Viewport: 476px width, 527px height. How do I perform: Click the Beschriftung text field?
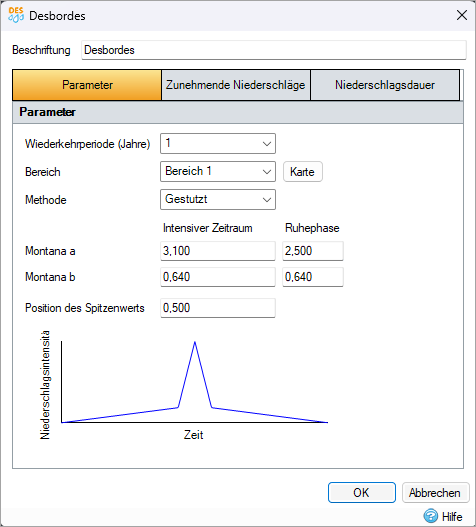pyautogui.click(x=274, y=50)
